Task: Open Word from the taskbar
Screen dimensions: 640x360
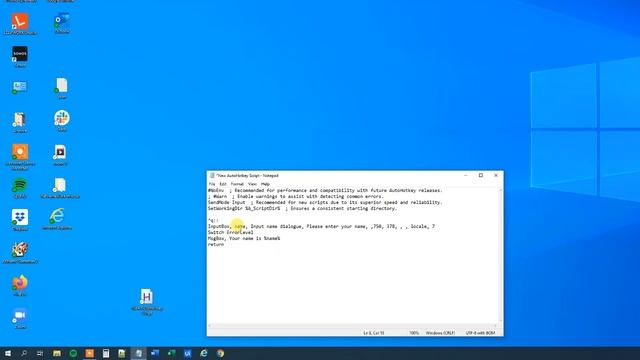Action: [x=155, y=353]
